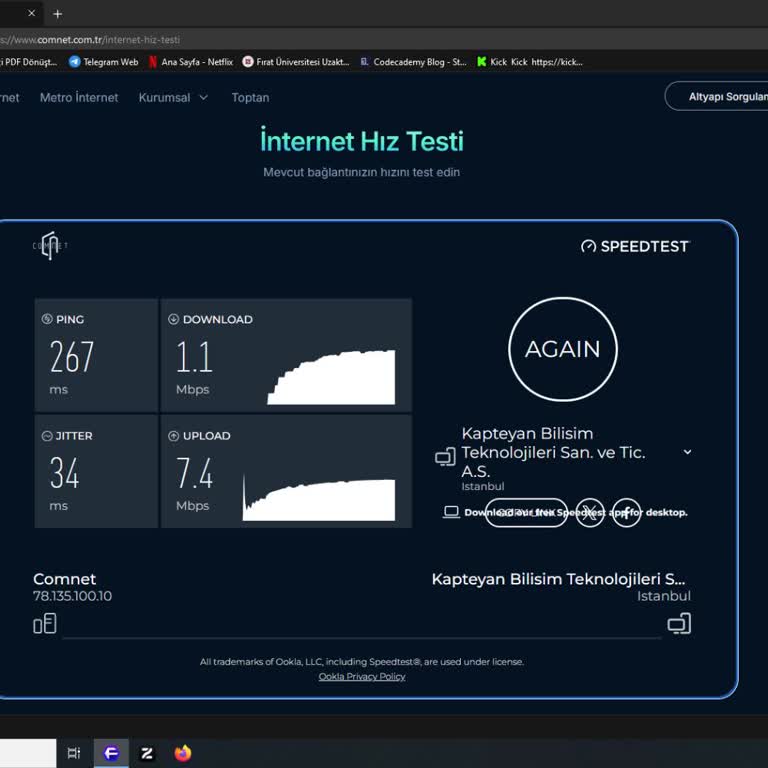Click the Altyapı Sorgulama button
Screen dimensions: 768x768
(x=717, y=96)
